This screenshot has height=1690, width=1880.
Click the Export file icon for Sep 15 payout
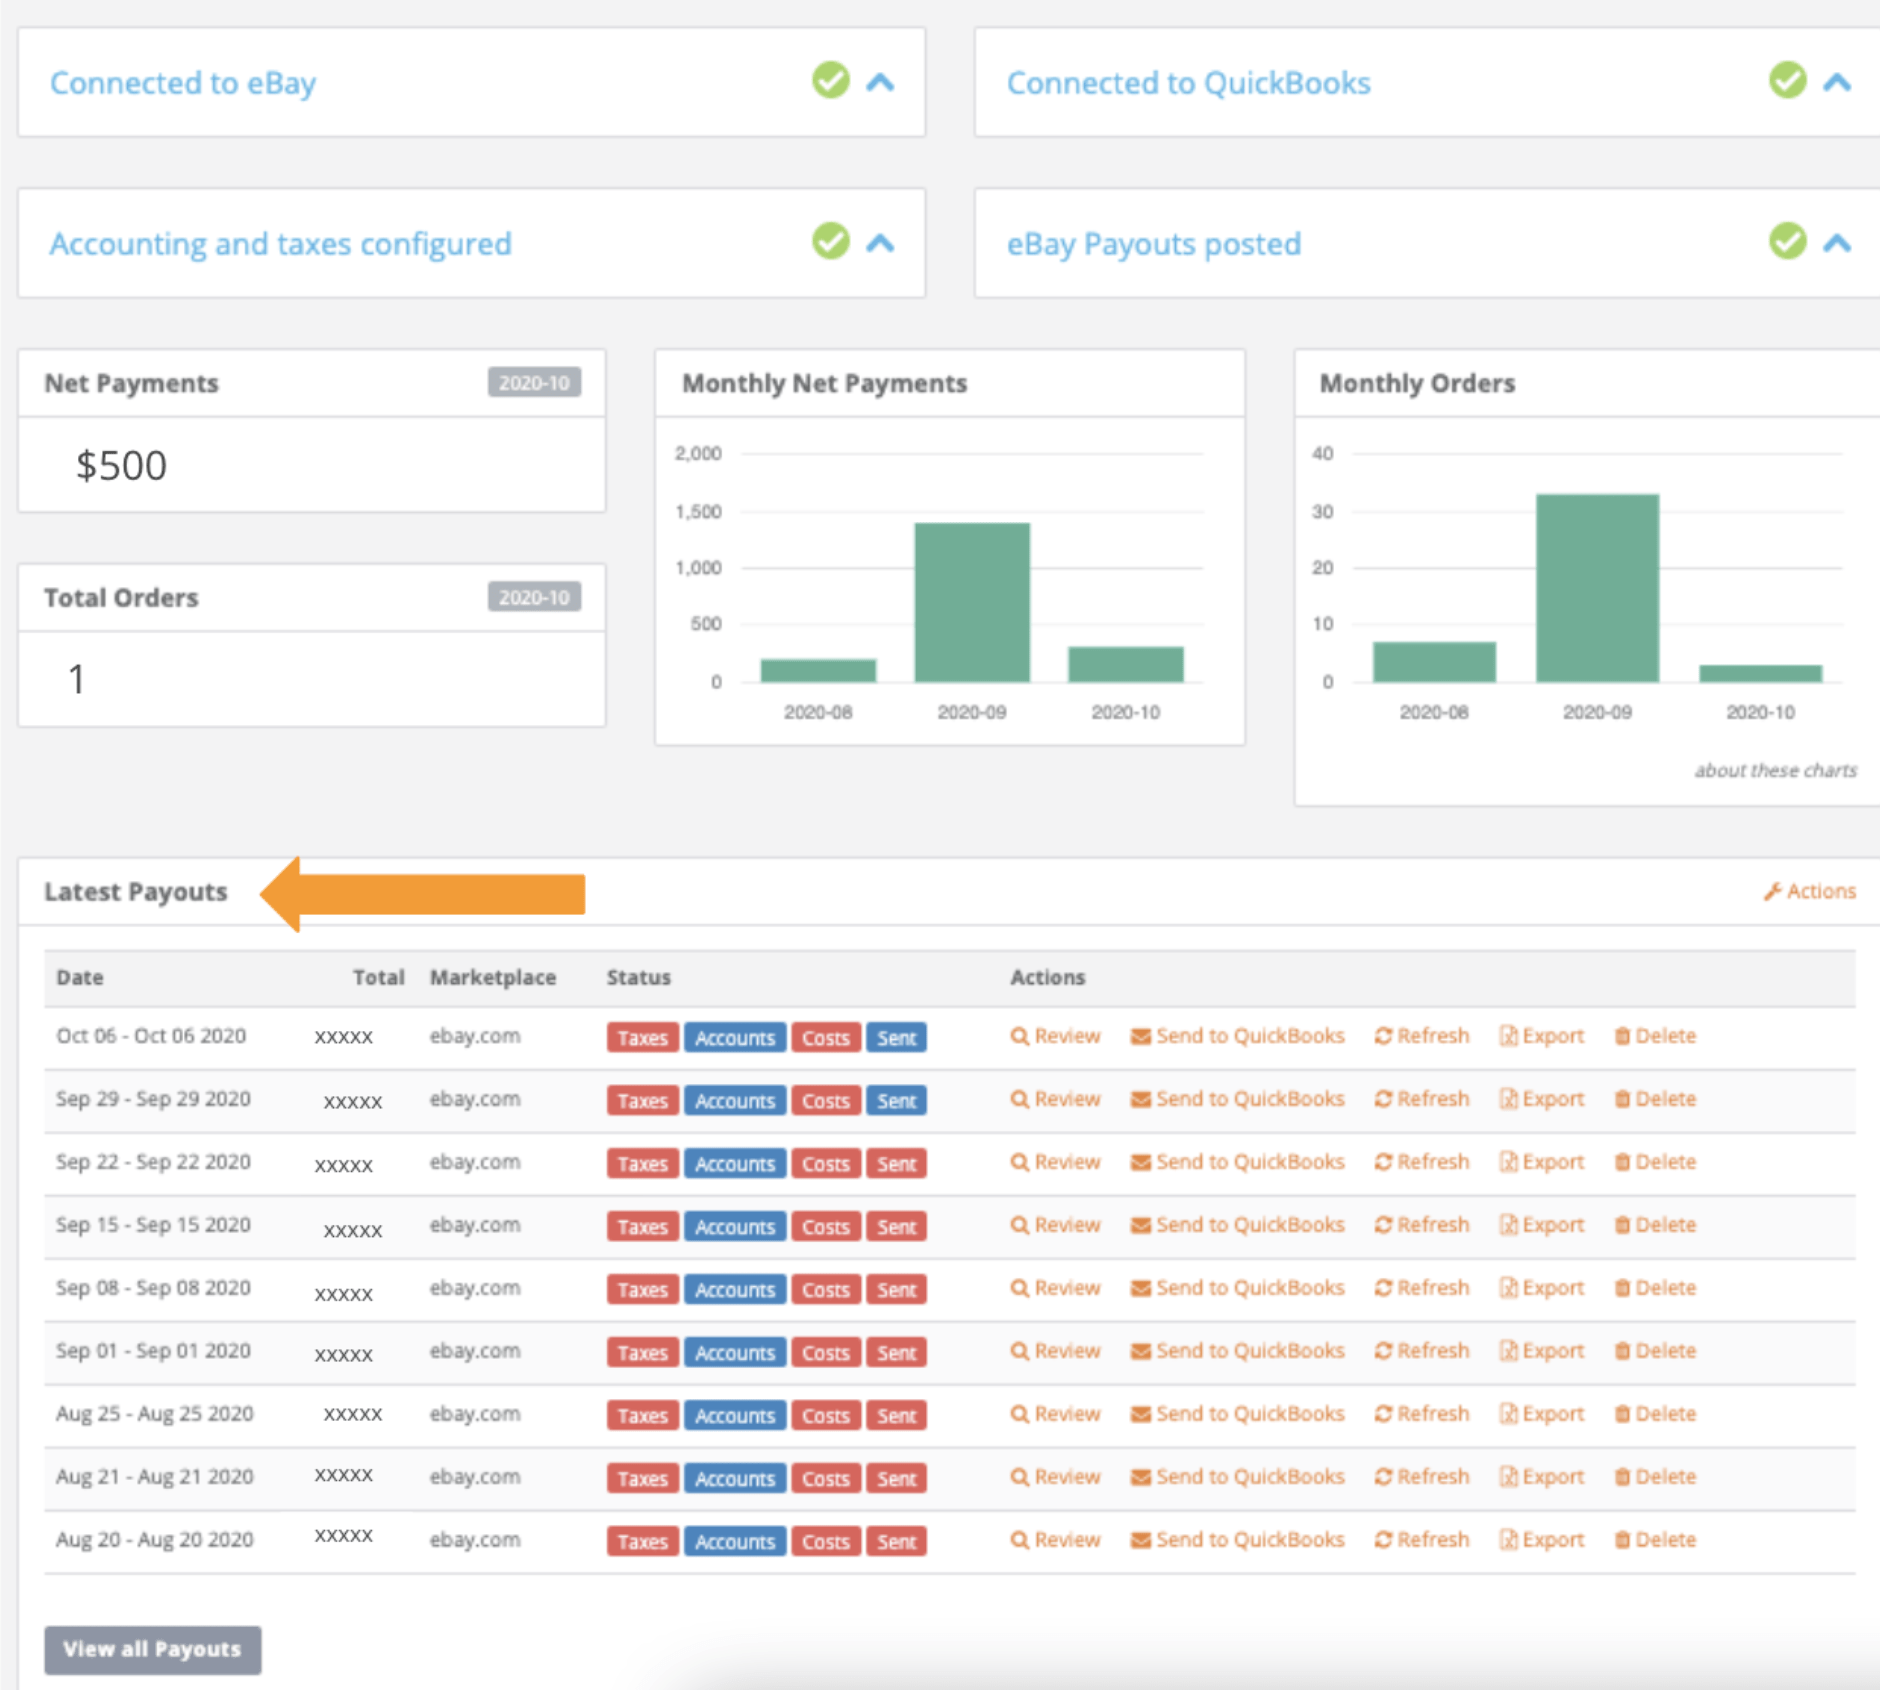coord(1508,1225)
